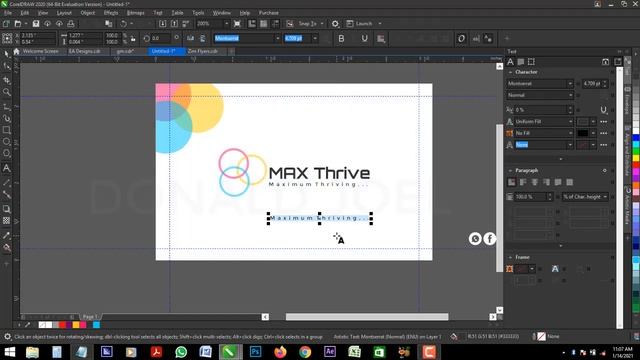The height and width of the screenshot is (360, 640).
Task: Select the Ellipse tool in the toolbox
Action: pyautogui.click(x=7, y=142)
